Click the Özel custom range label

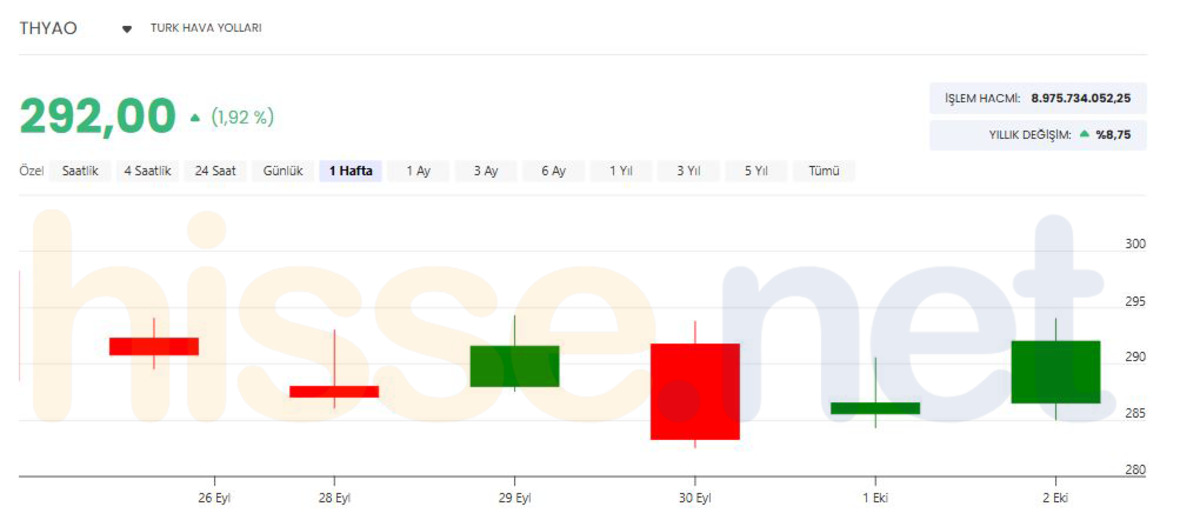coord(31,171)
